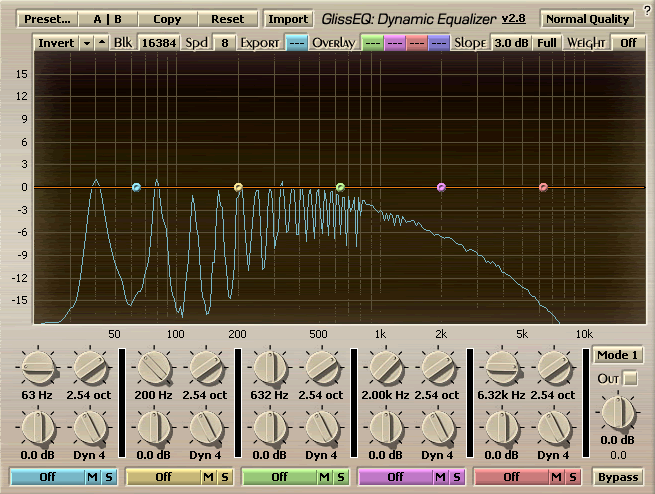Toggle M on the yellow band
The height and width of the screenshot is (494, 655).
point(208,477)
